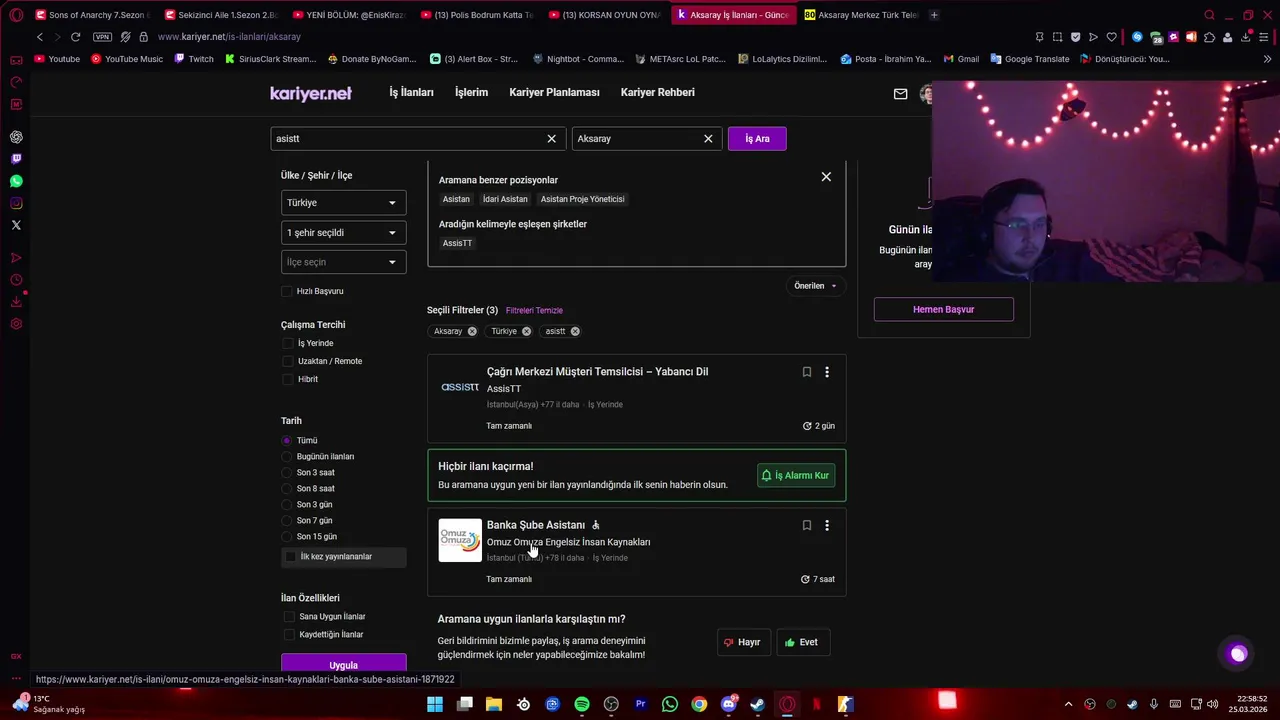Click the Windows Start button
The width and height of the screenshot is (1280, 720).
pyautogui.click(x=435, y=704)
